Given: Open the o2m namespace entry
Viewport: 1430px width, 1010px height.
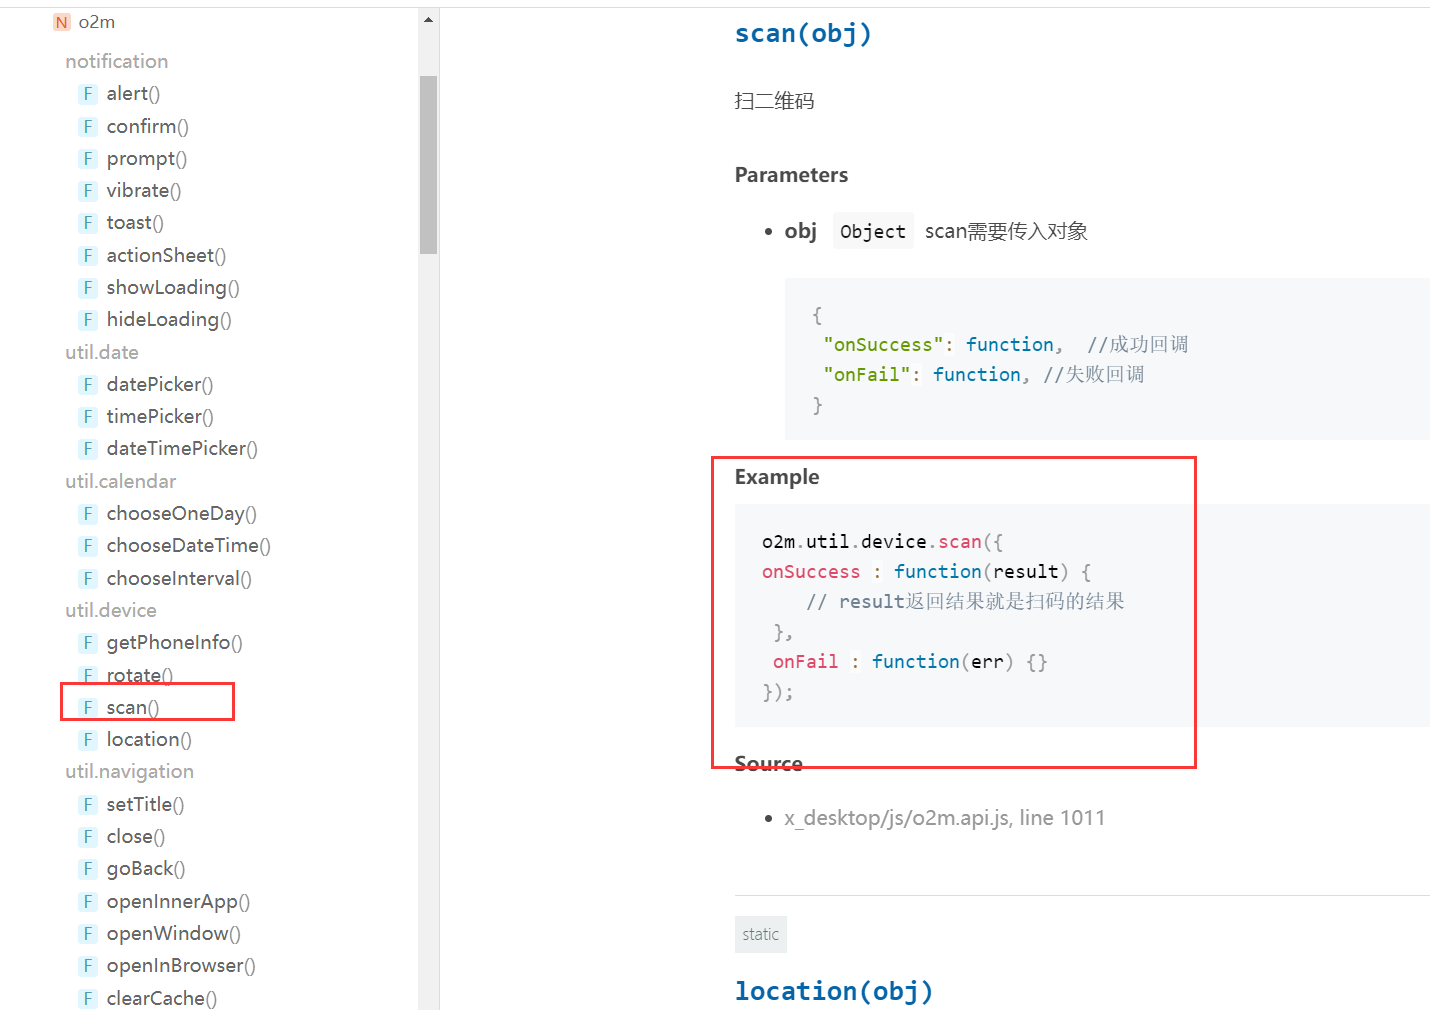Looking at the screenshot, I should pyautogui.click(x=97, y=22).
